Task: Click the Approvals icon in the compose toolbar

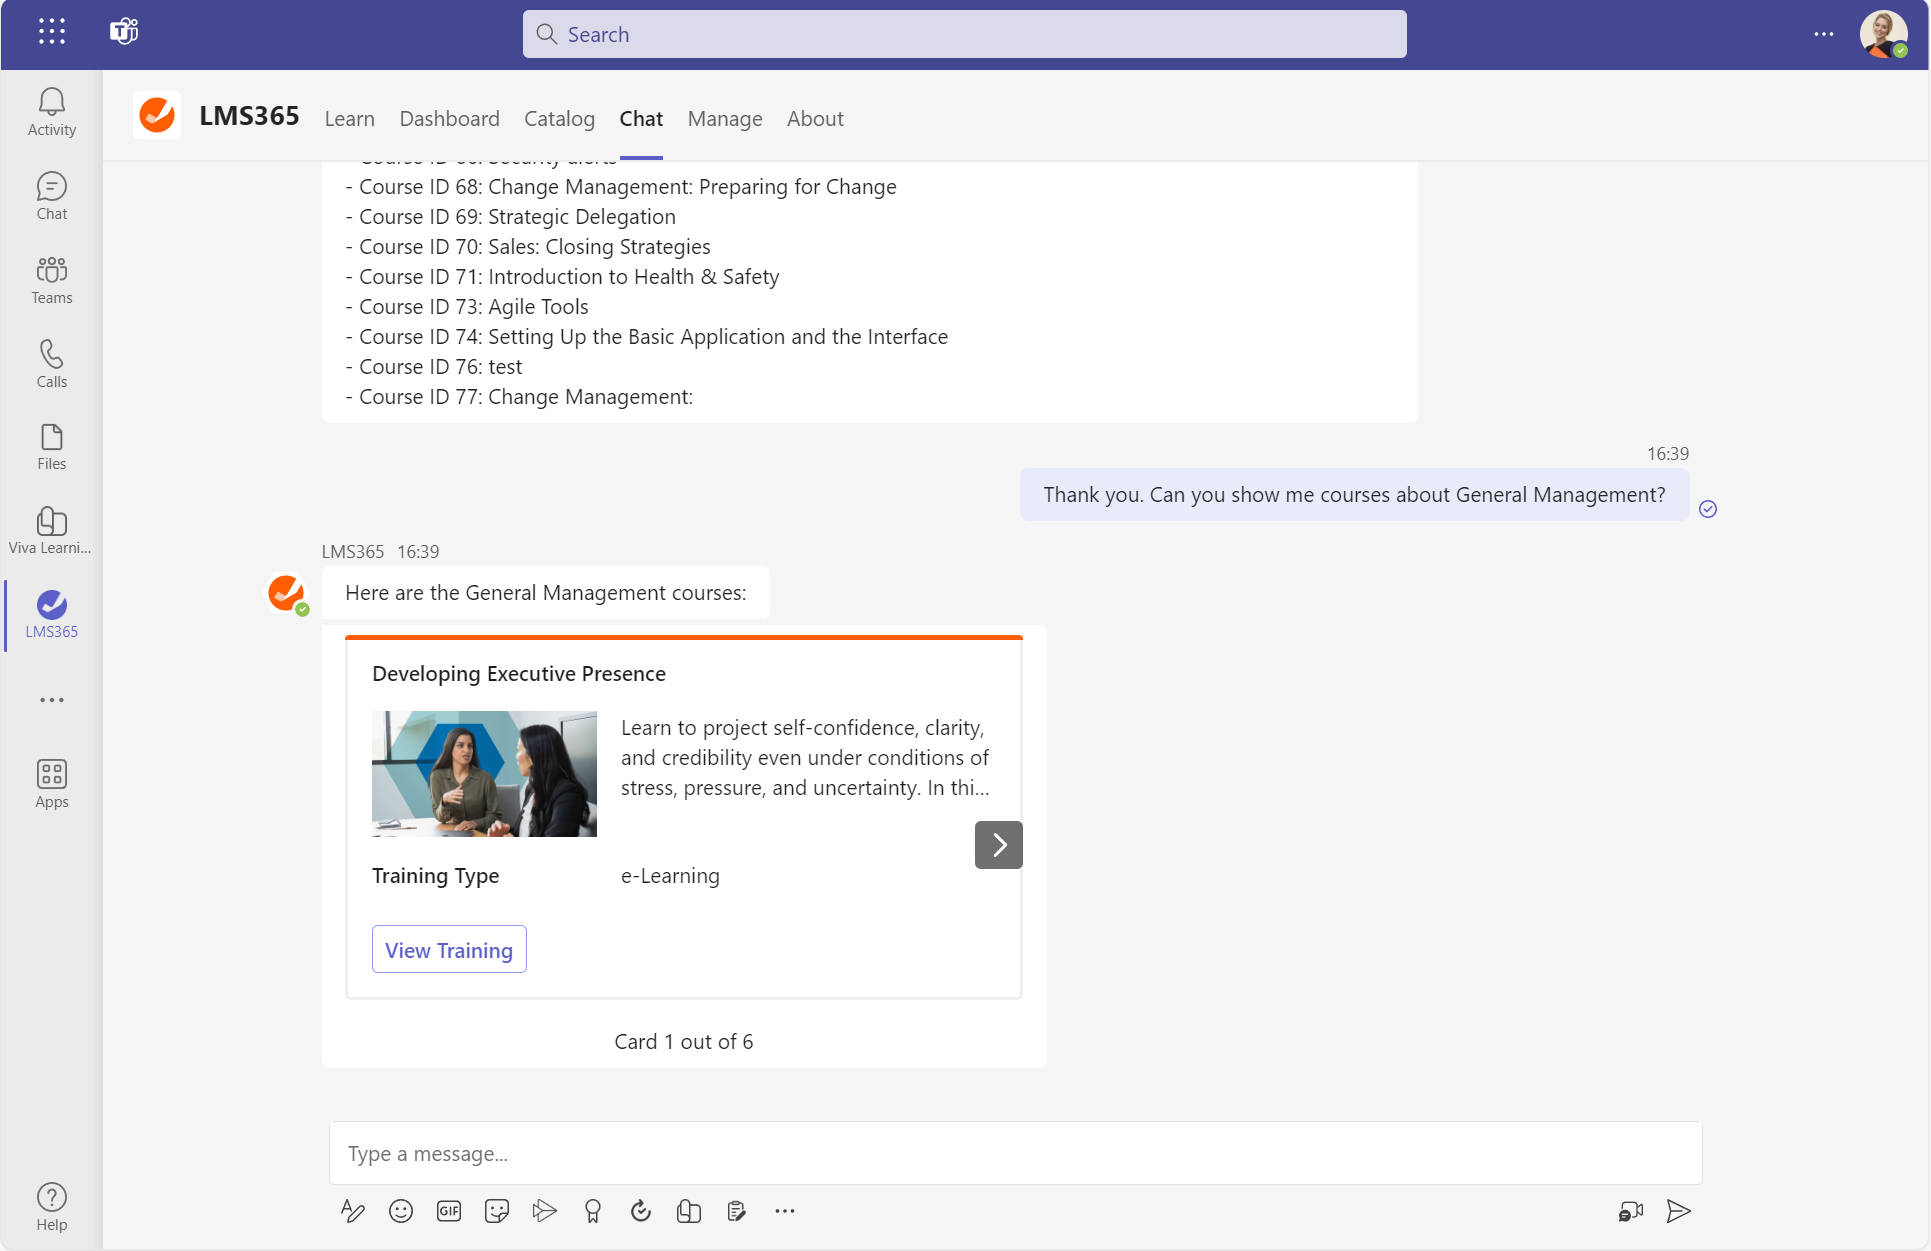Action: [x=641, y=1211]
